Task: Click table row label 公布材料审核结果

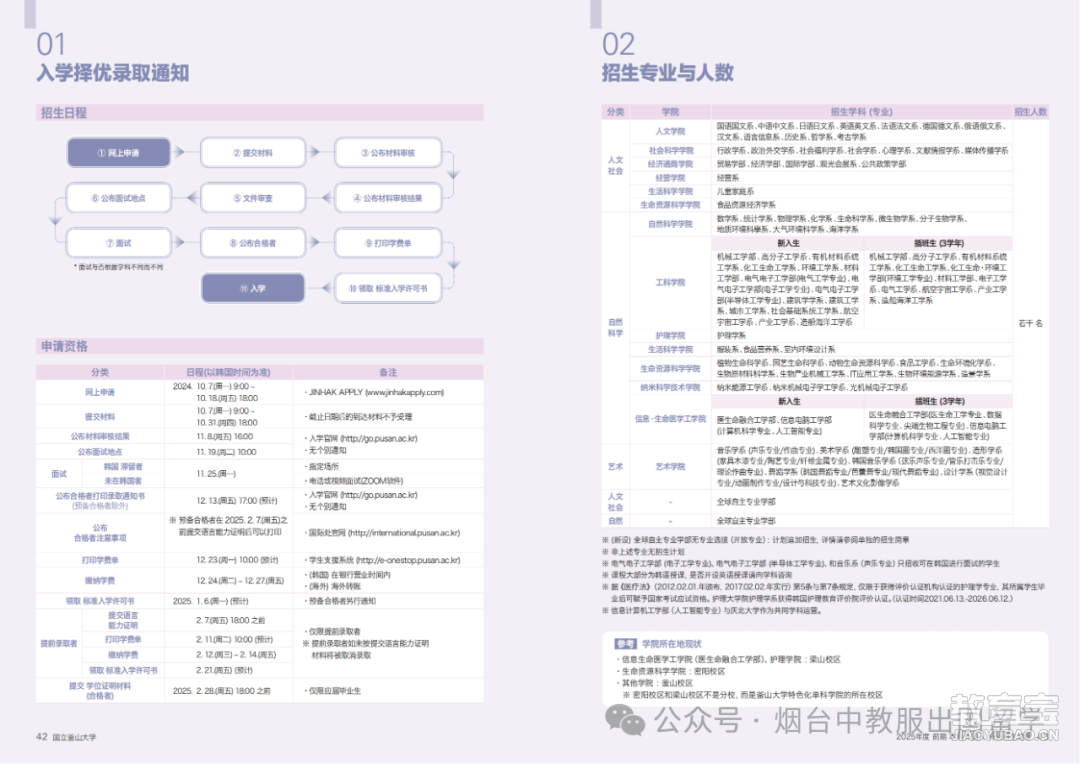Action: coord(100,436)
